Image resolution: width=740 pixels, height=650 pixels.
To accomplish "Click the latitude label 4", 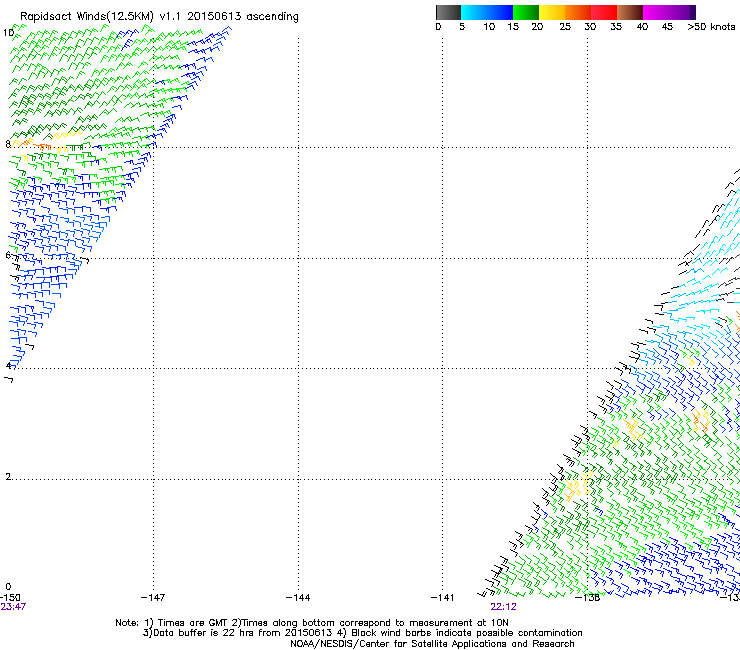I will click(8, 366).
